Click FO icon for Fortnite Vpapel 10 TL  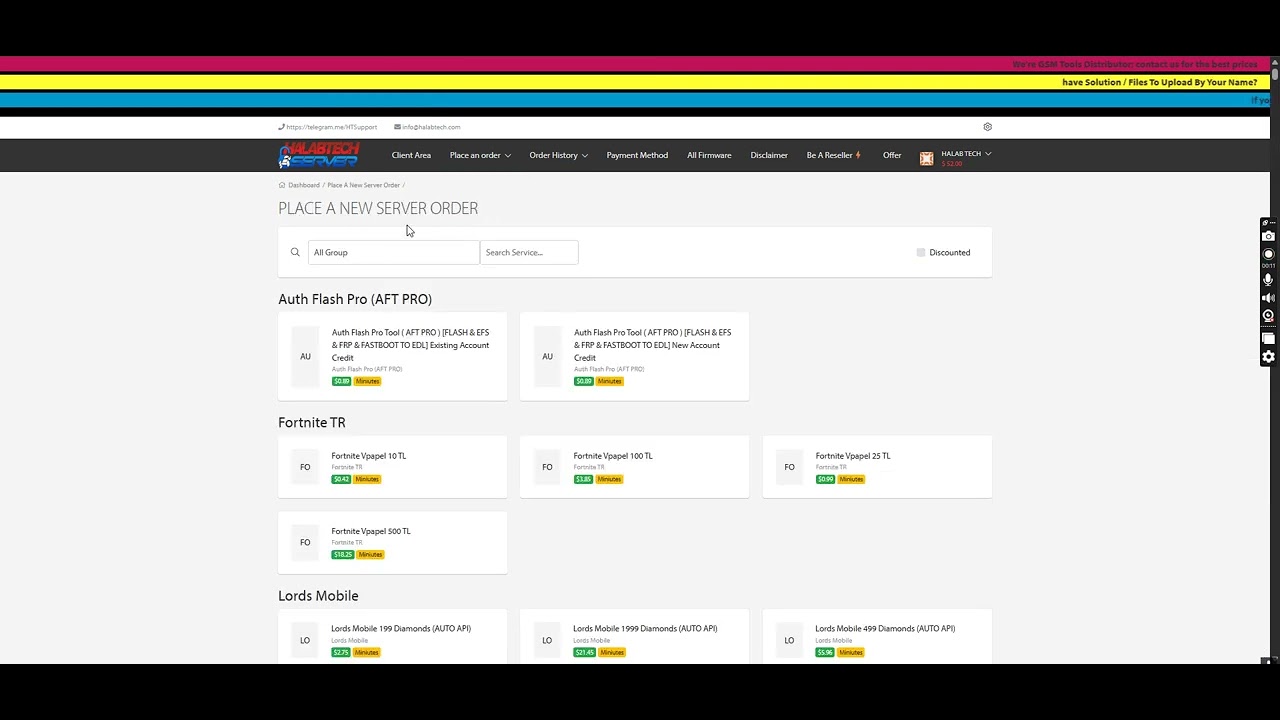coord(305,467)
